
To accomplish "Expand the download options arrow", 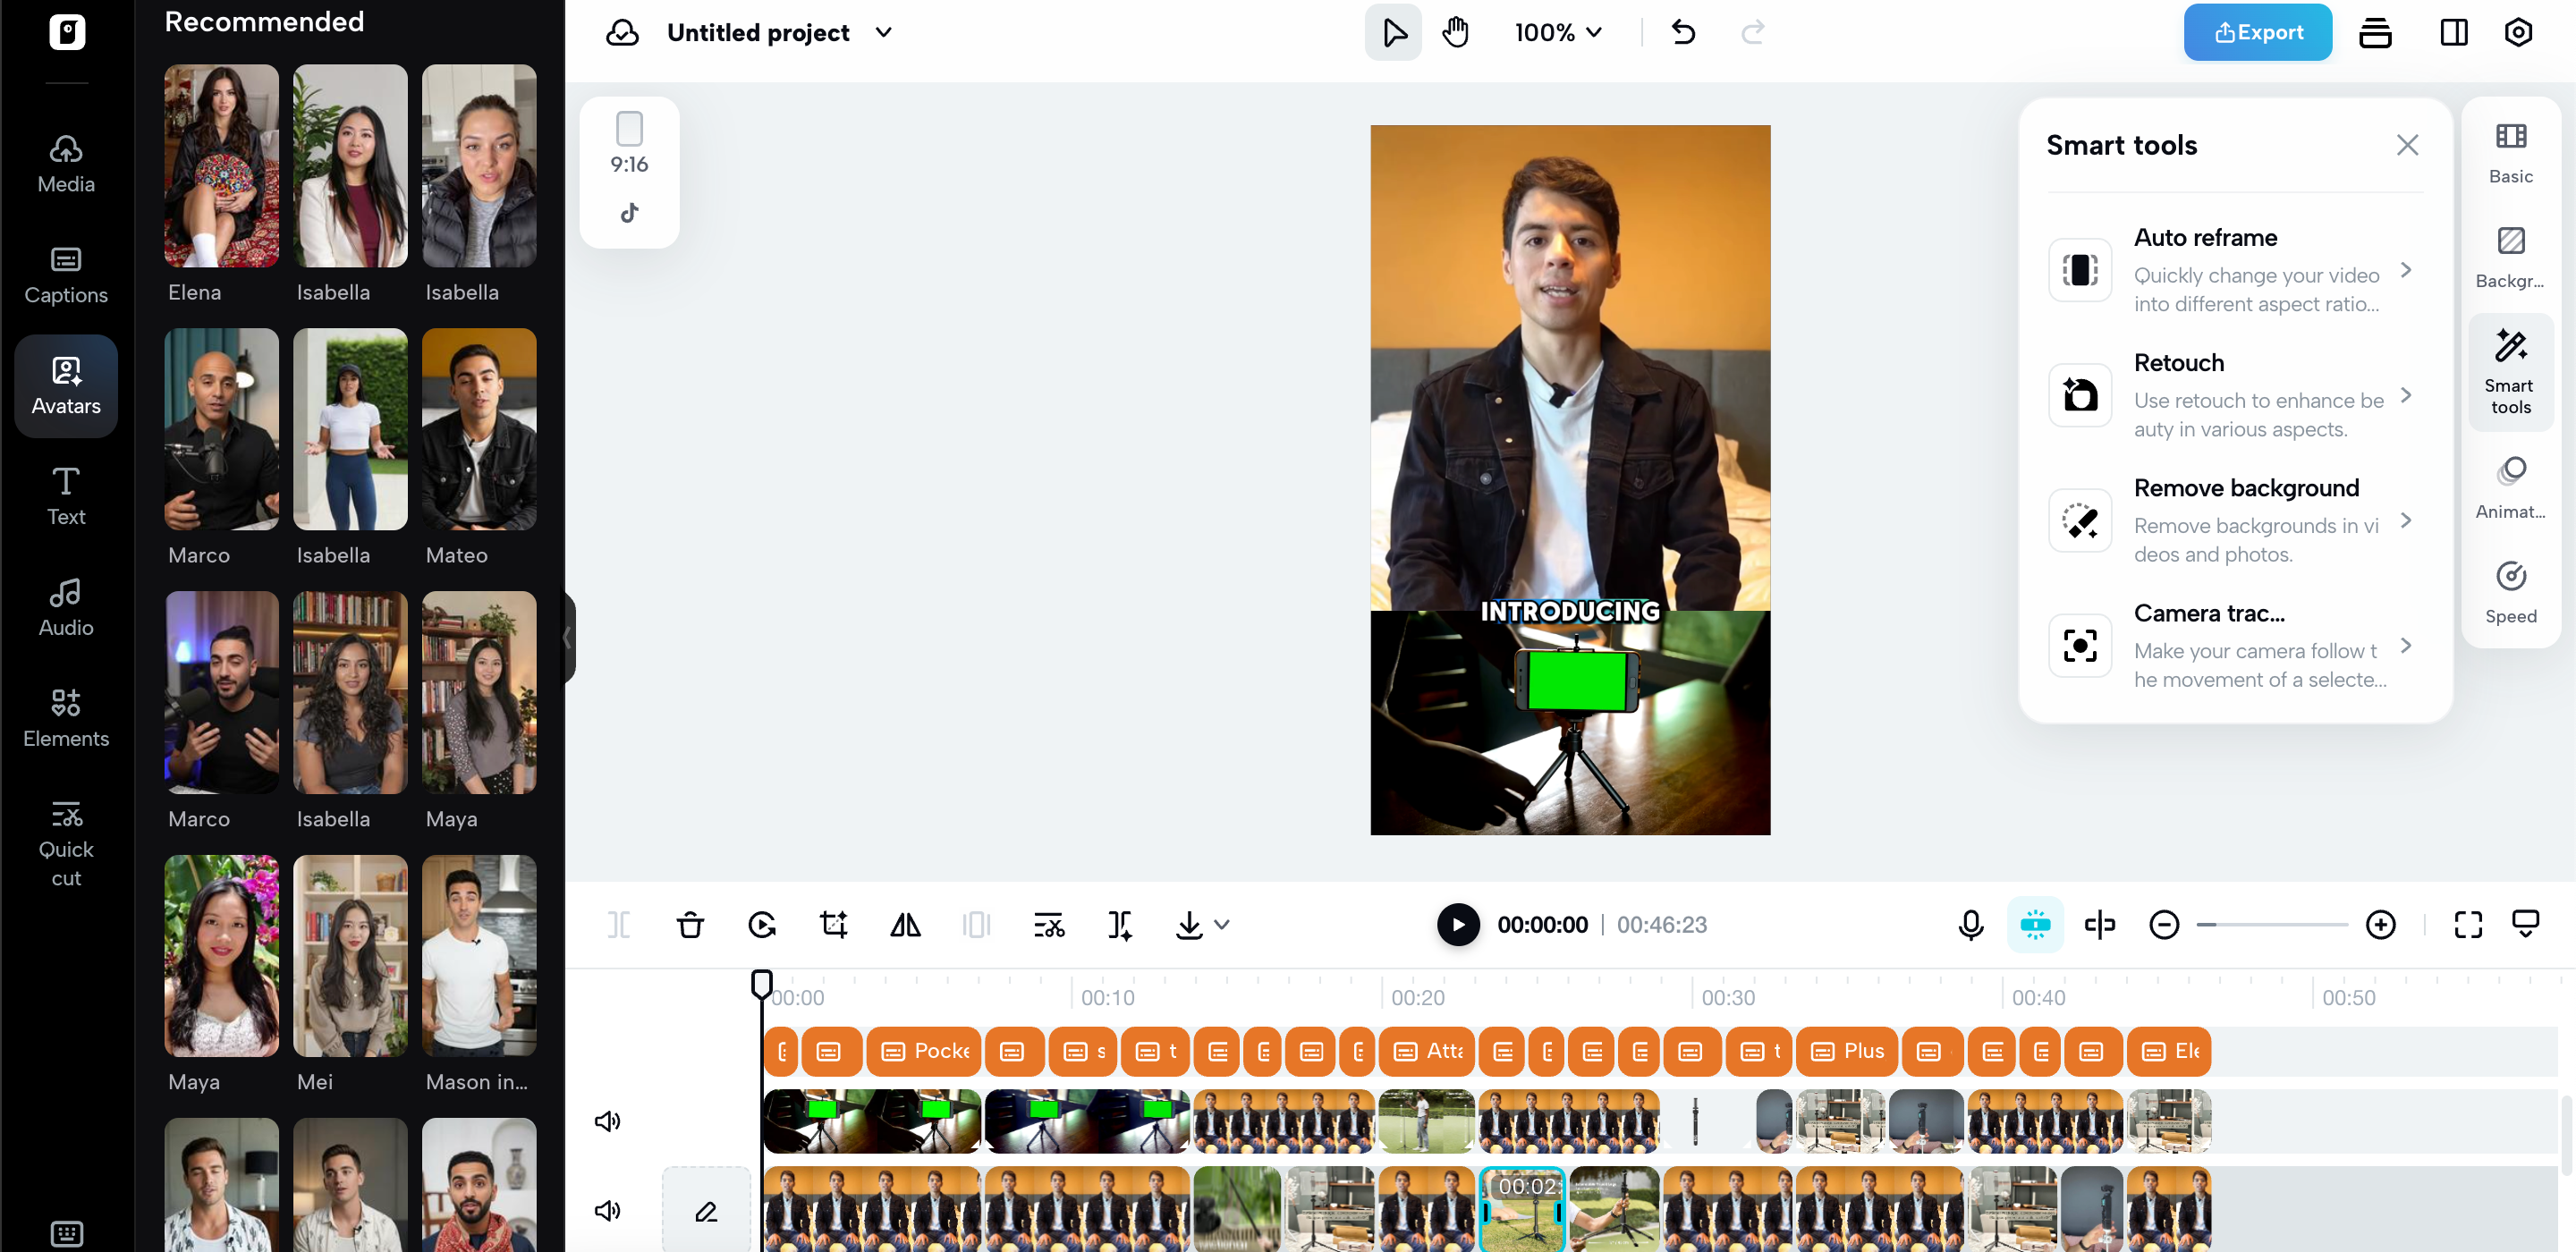I will [1222, 925].
